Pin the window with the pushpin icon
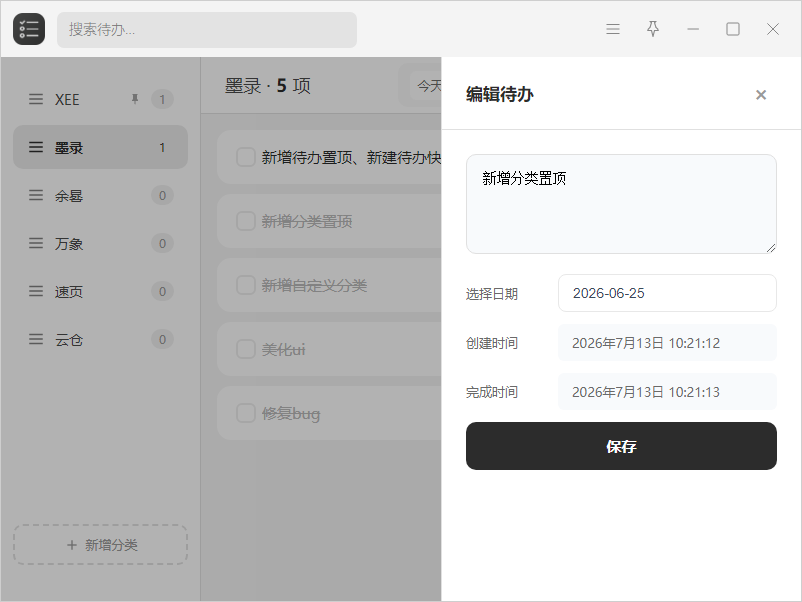Screen dimensions: 802x602 [653, 29]
